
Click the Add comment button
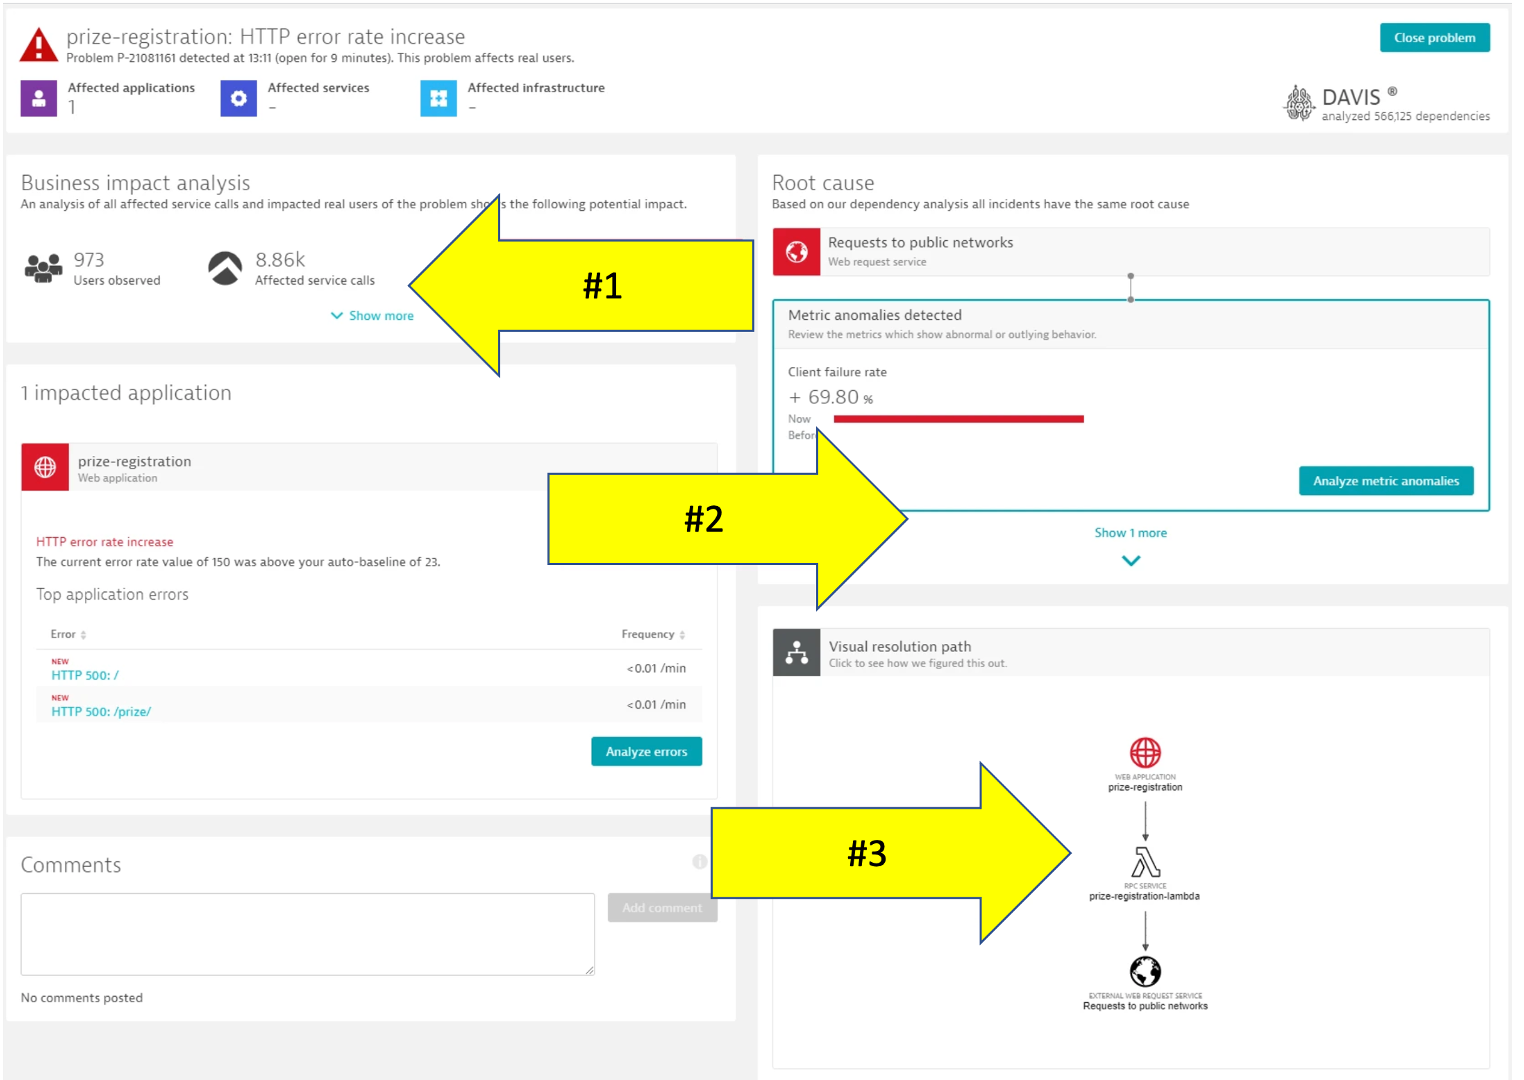point(662,908)
